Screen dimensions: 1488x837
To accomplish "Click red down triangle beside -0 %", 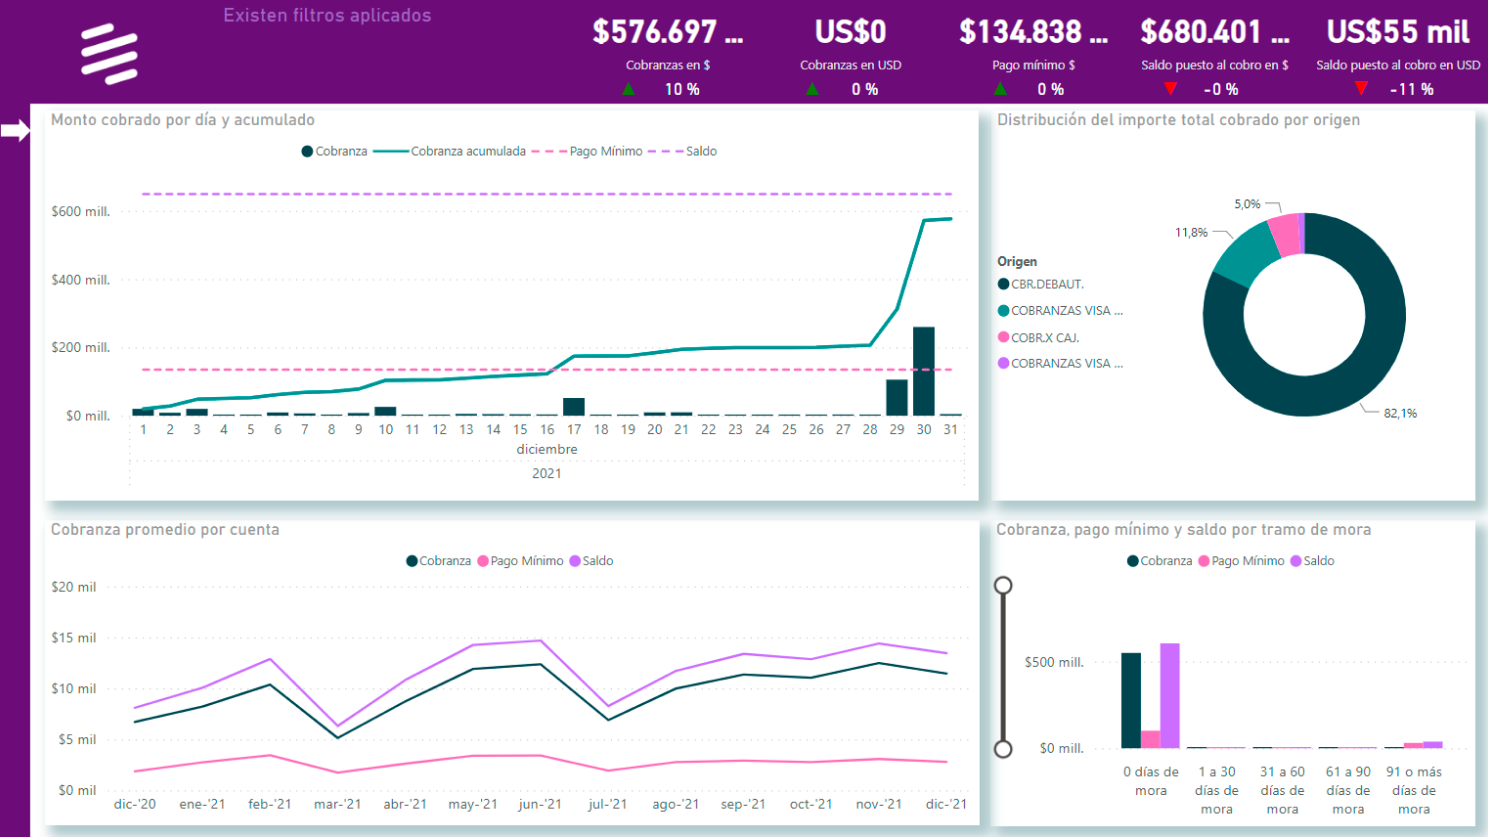I will [1170, 89].
